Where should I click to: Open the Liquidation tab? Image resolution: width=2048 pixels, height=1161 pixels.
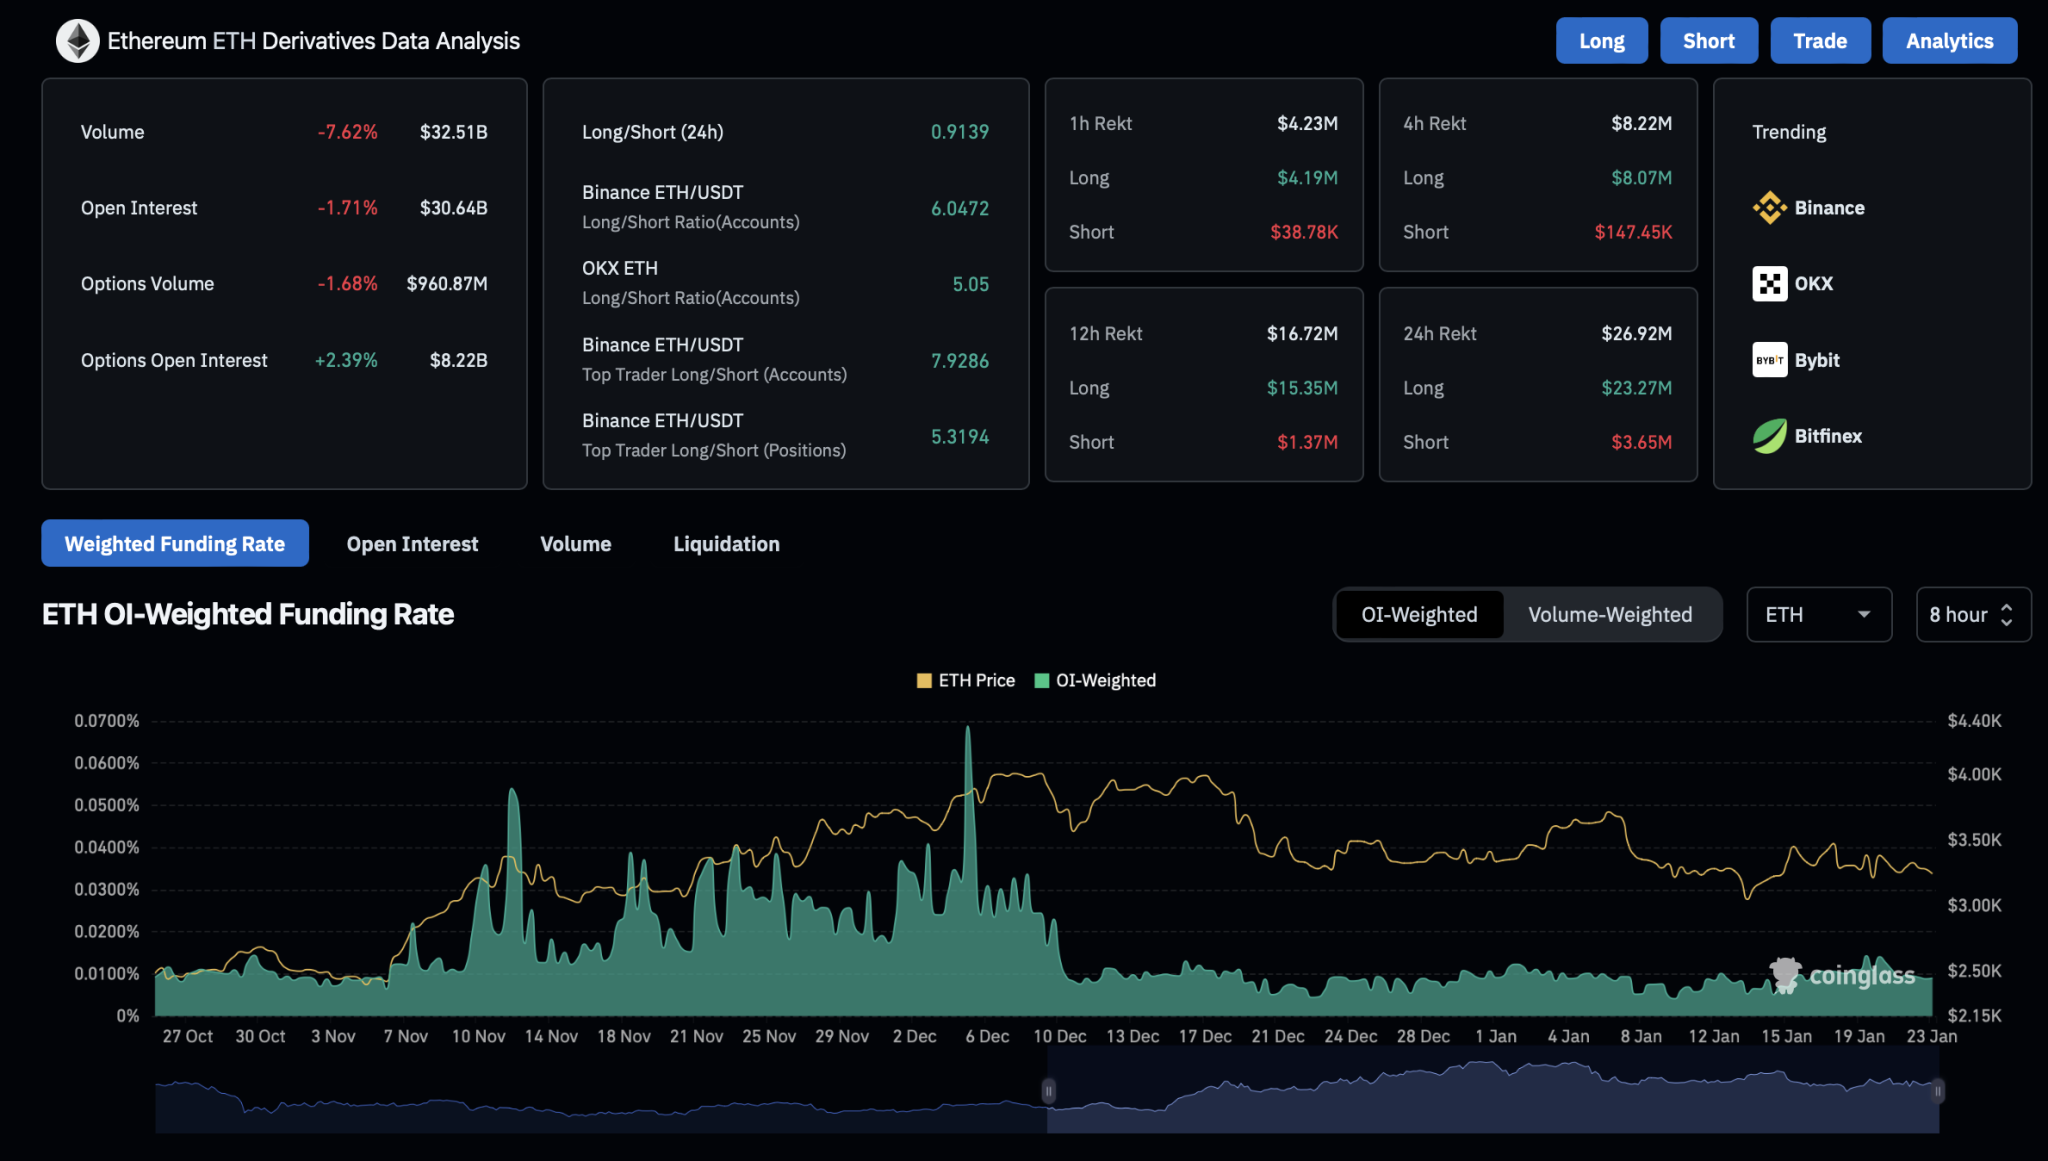coord(726,544)
